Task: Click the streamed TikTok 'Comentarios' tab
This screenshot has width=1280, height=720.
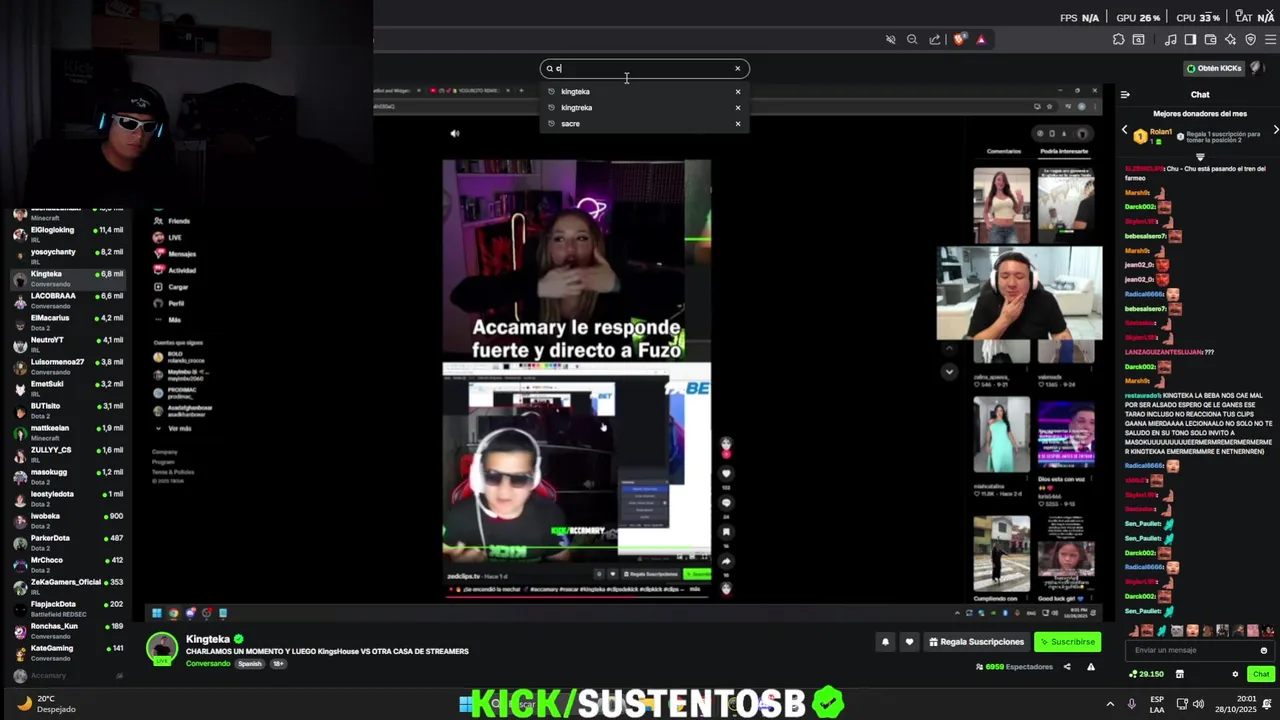Action: pos(1004,151)
